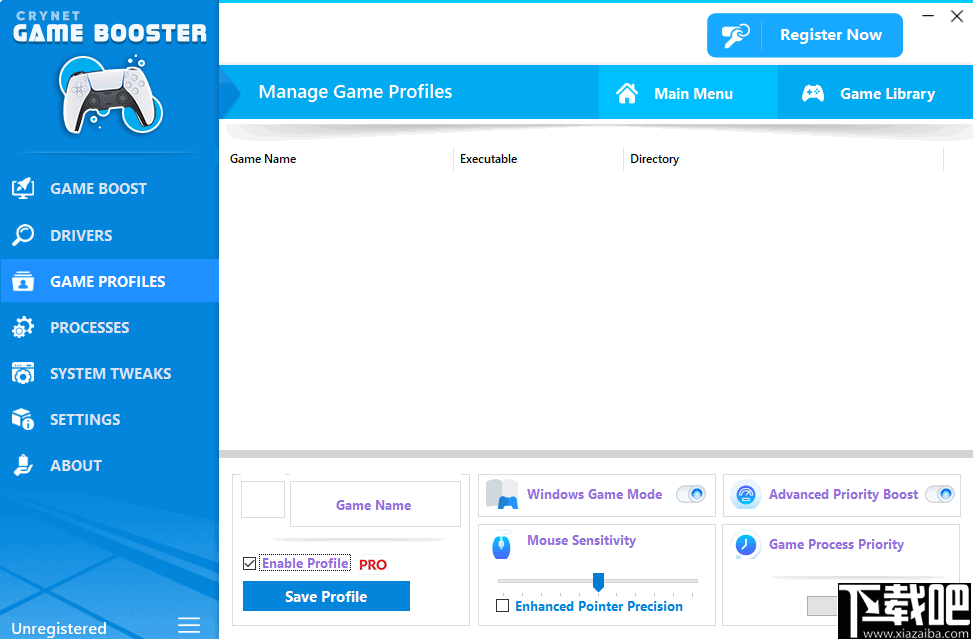The width and height of the screenshot is (973, 639).
Task: Click the Processes gear icon
Action: 23,328
